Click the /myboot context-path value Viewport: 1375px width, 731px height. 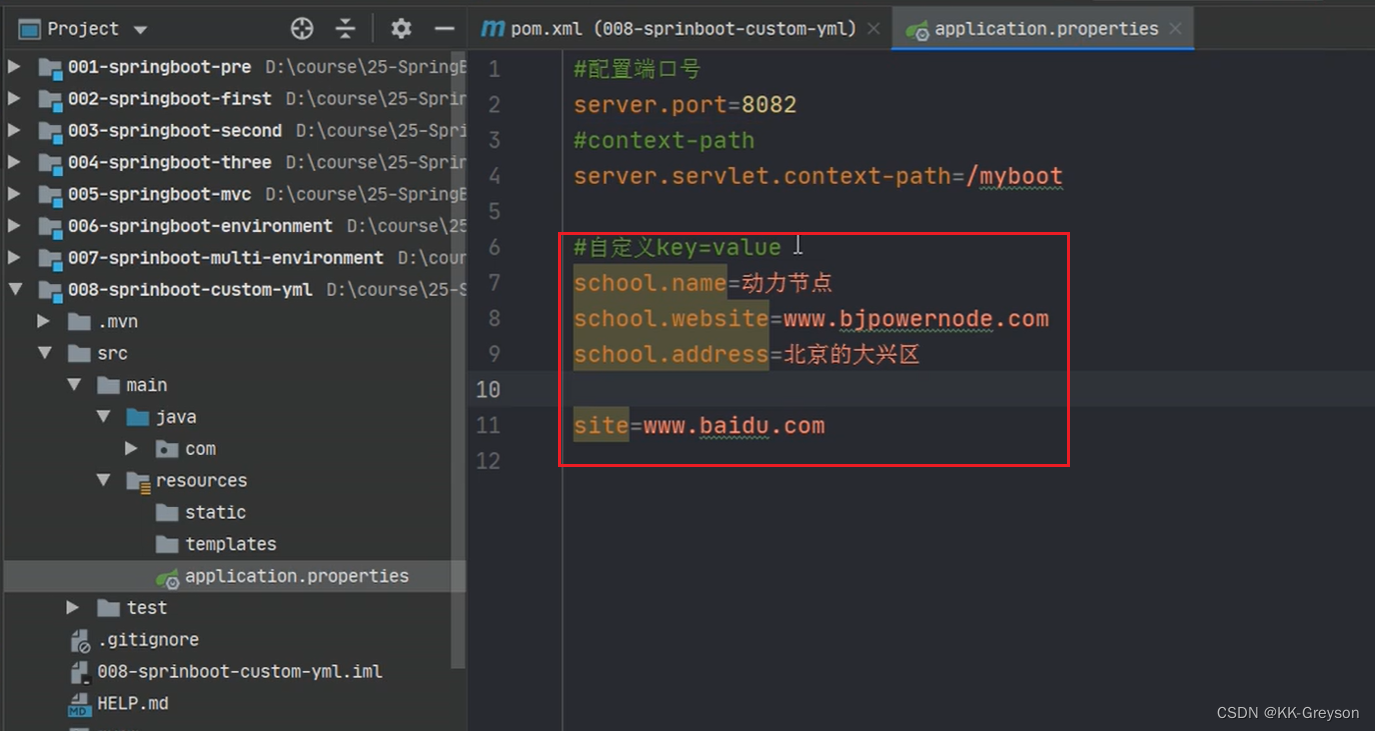[x=1013, y=177]
